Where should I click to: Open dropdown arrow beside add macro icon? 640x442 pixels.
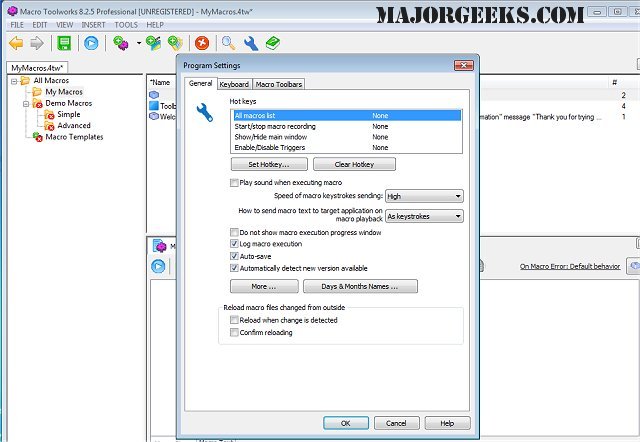pos(139,43)
